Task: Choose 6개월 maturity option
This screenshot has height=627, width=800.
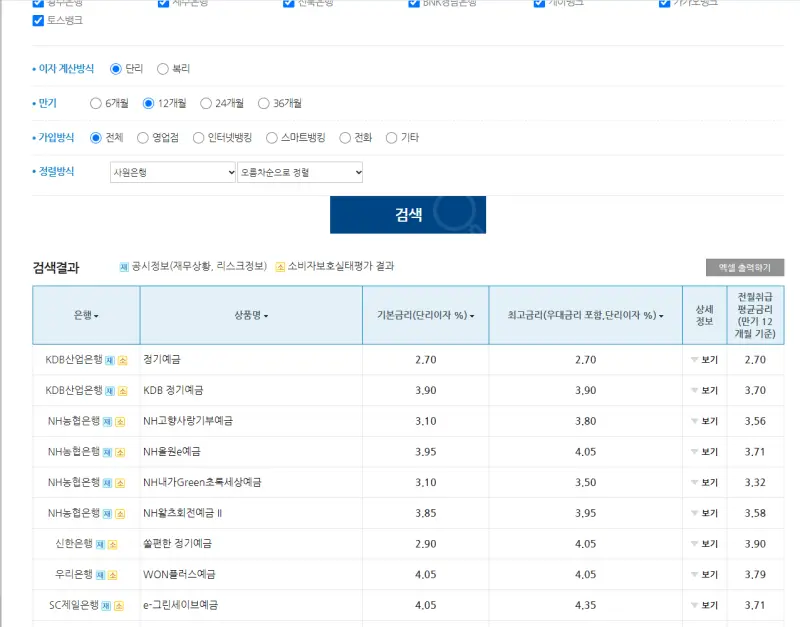Action: (95, 104)
